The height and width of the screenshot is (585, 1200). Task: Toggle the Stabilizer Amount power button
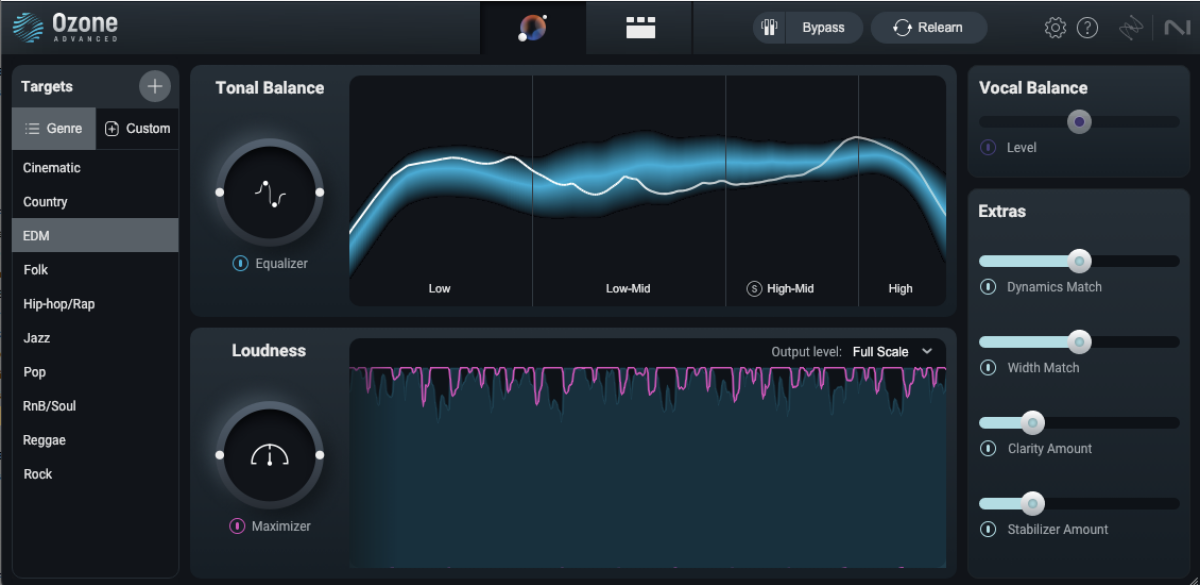click(x=988, y=530)
